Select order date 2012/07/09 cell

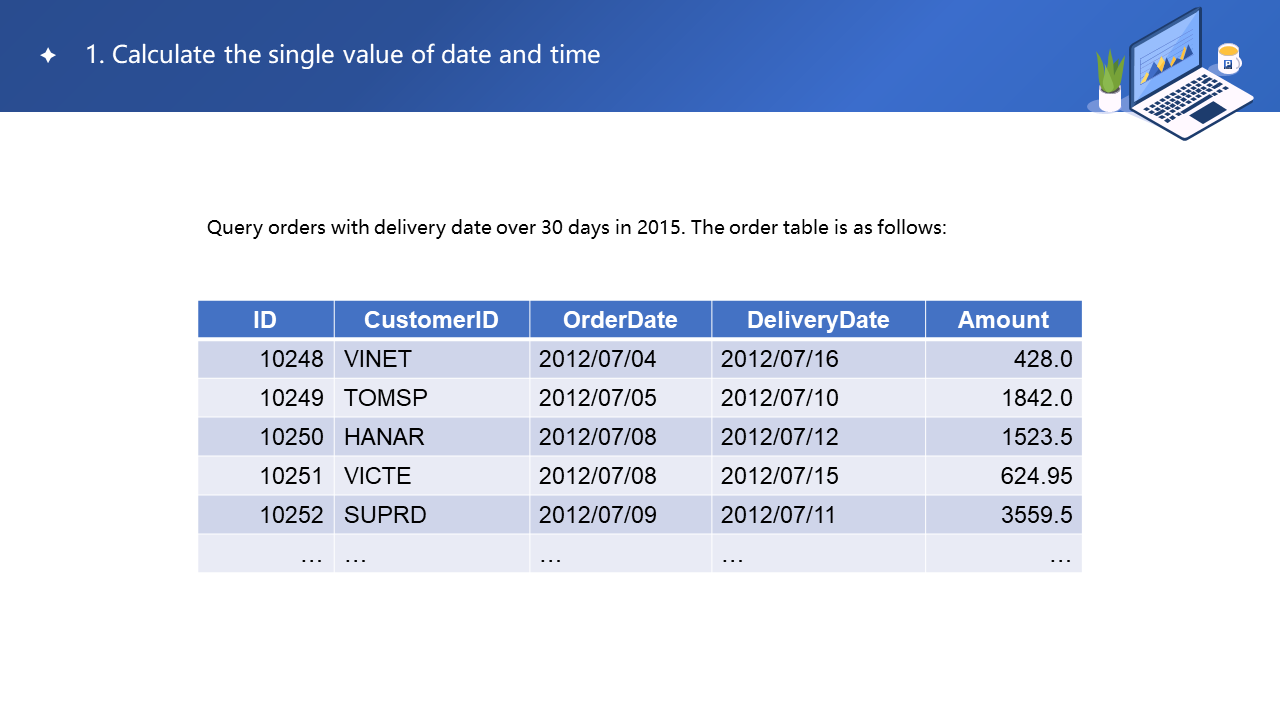coord(597,515)
